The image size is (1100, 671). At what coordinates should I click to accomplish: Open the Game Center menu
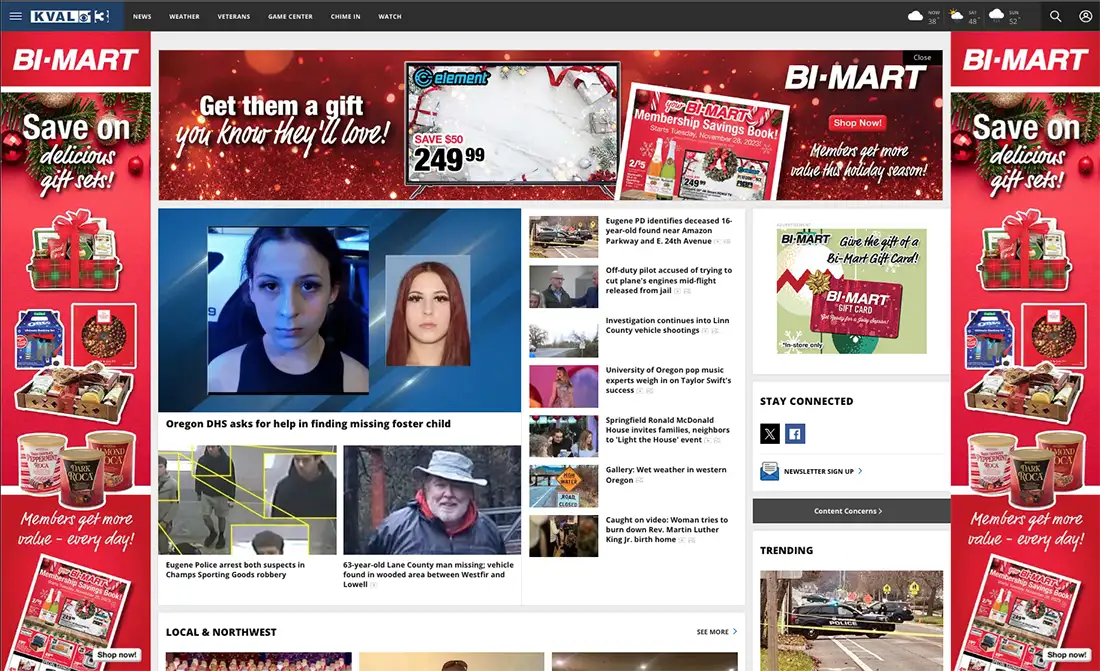(x=290, y=16)
